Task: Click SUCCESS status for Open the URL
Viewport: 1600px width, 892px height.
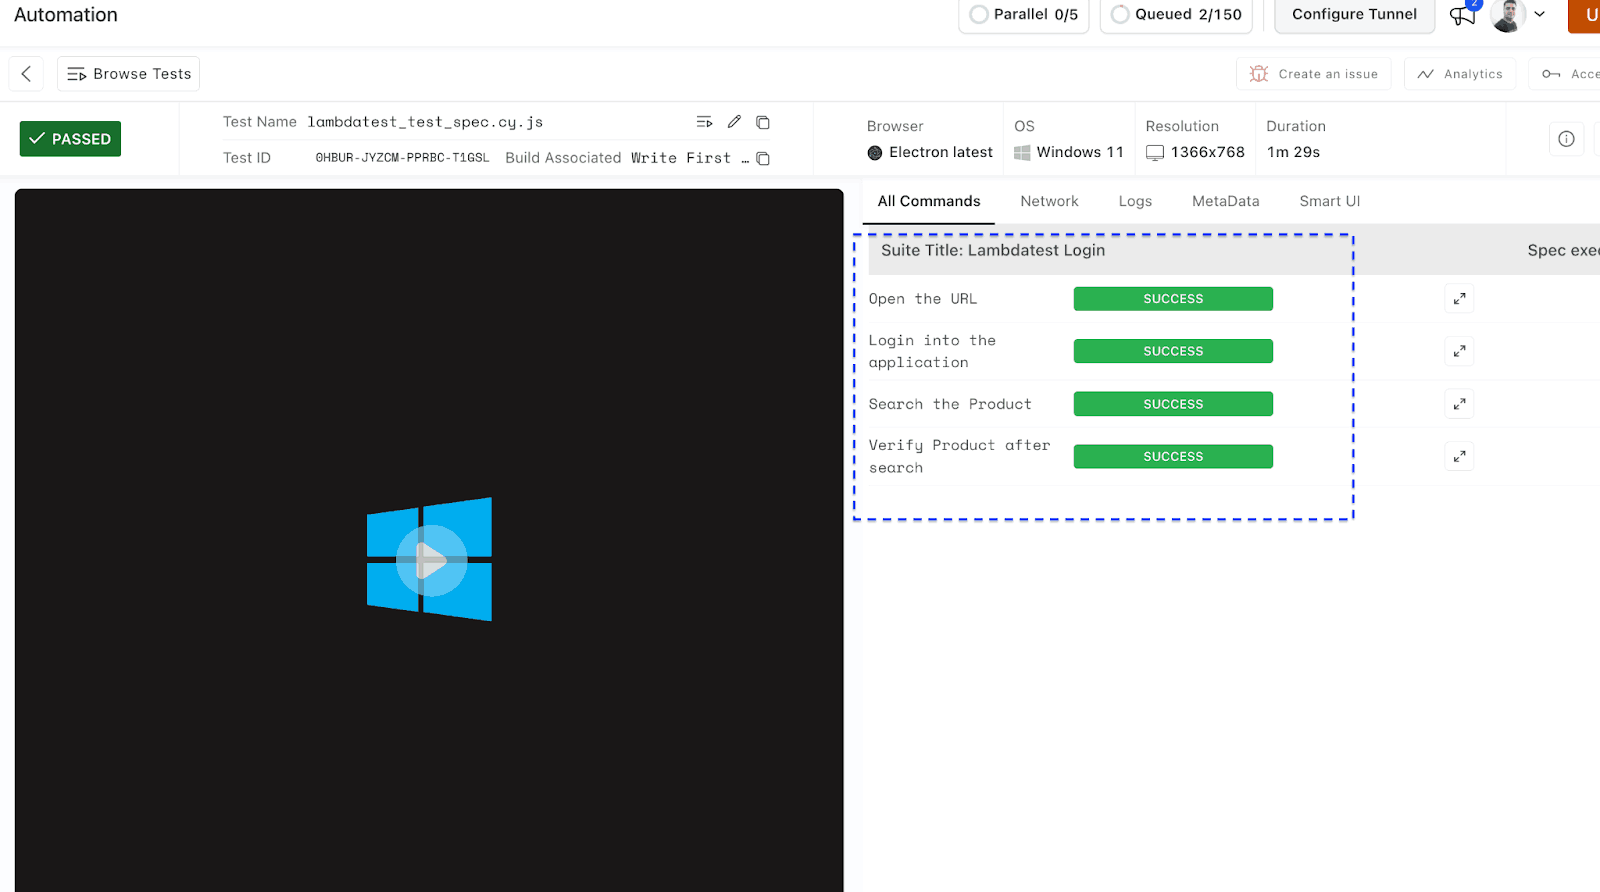Action: click(x=1173, y=299)
